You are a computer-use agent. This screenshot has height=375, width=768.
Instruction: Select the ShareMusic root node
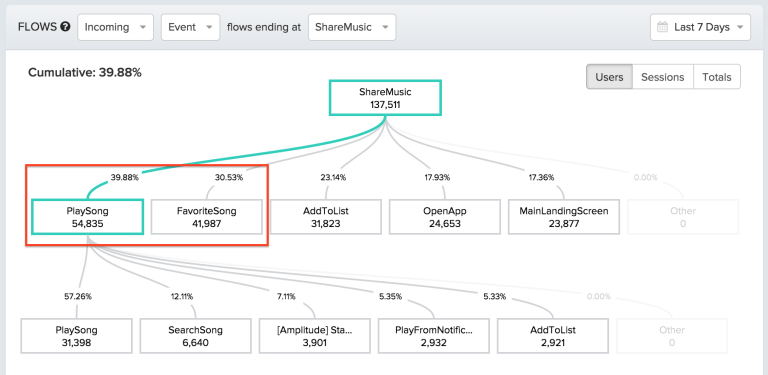385,98
